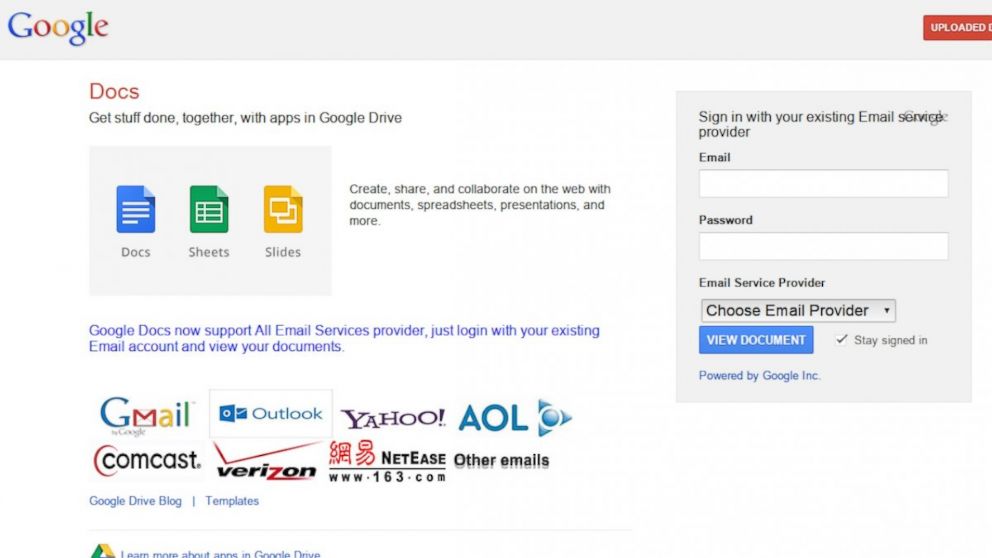Open the Powered by Google Inc. link
The height and width of the screenshot is (558, 992).
[x=759, y=376]
